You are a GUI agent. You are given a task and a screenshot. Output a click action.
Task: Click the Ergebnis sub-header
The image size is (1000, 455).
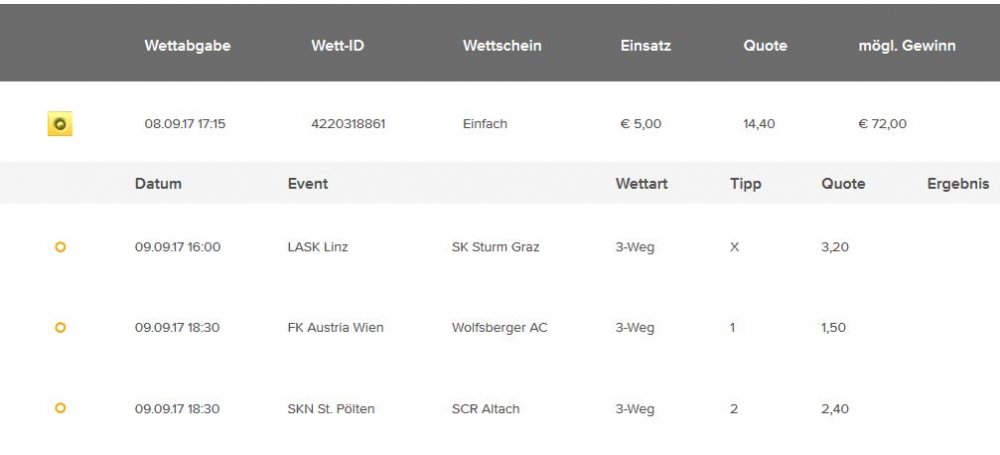958,184
